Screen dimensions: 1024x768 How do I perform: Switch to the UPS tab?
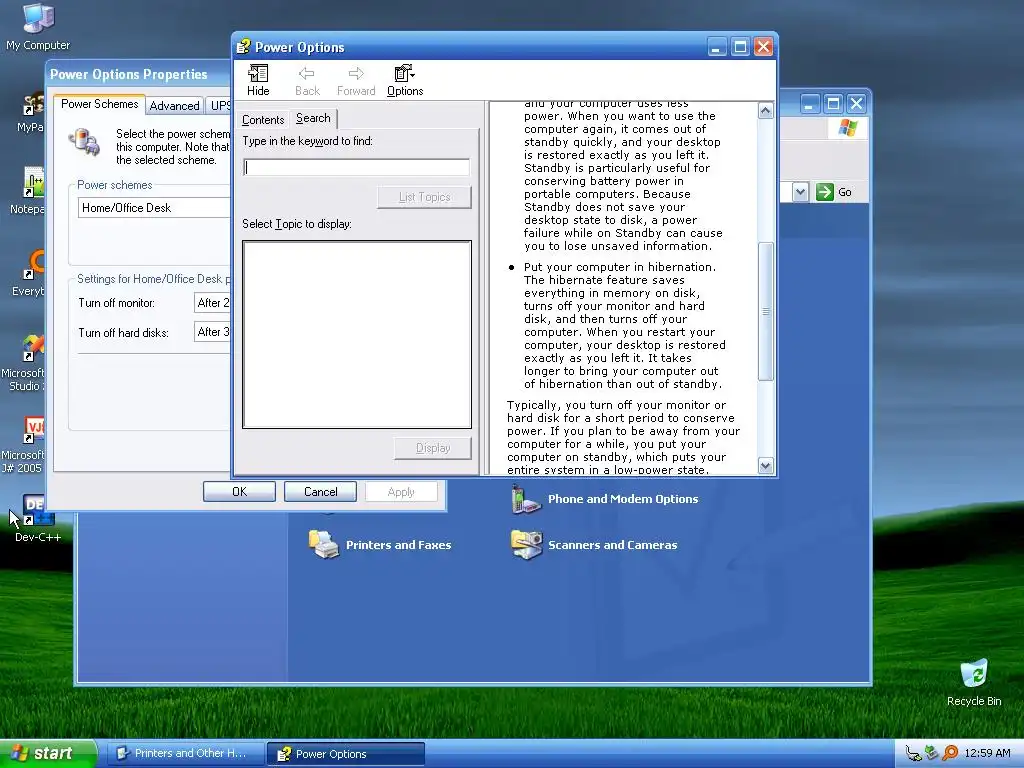(219, 106)
